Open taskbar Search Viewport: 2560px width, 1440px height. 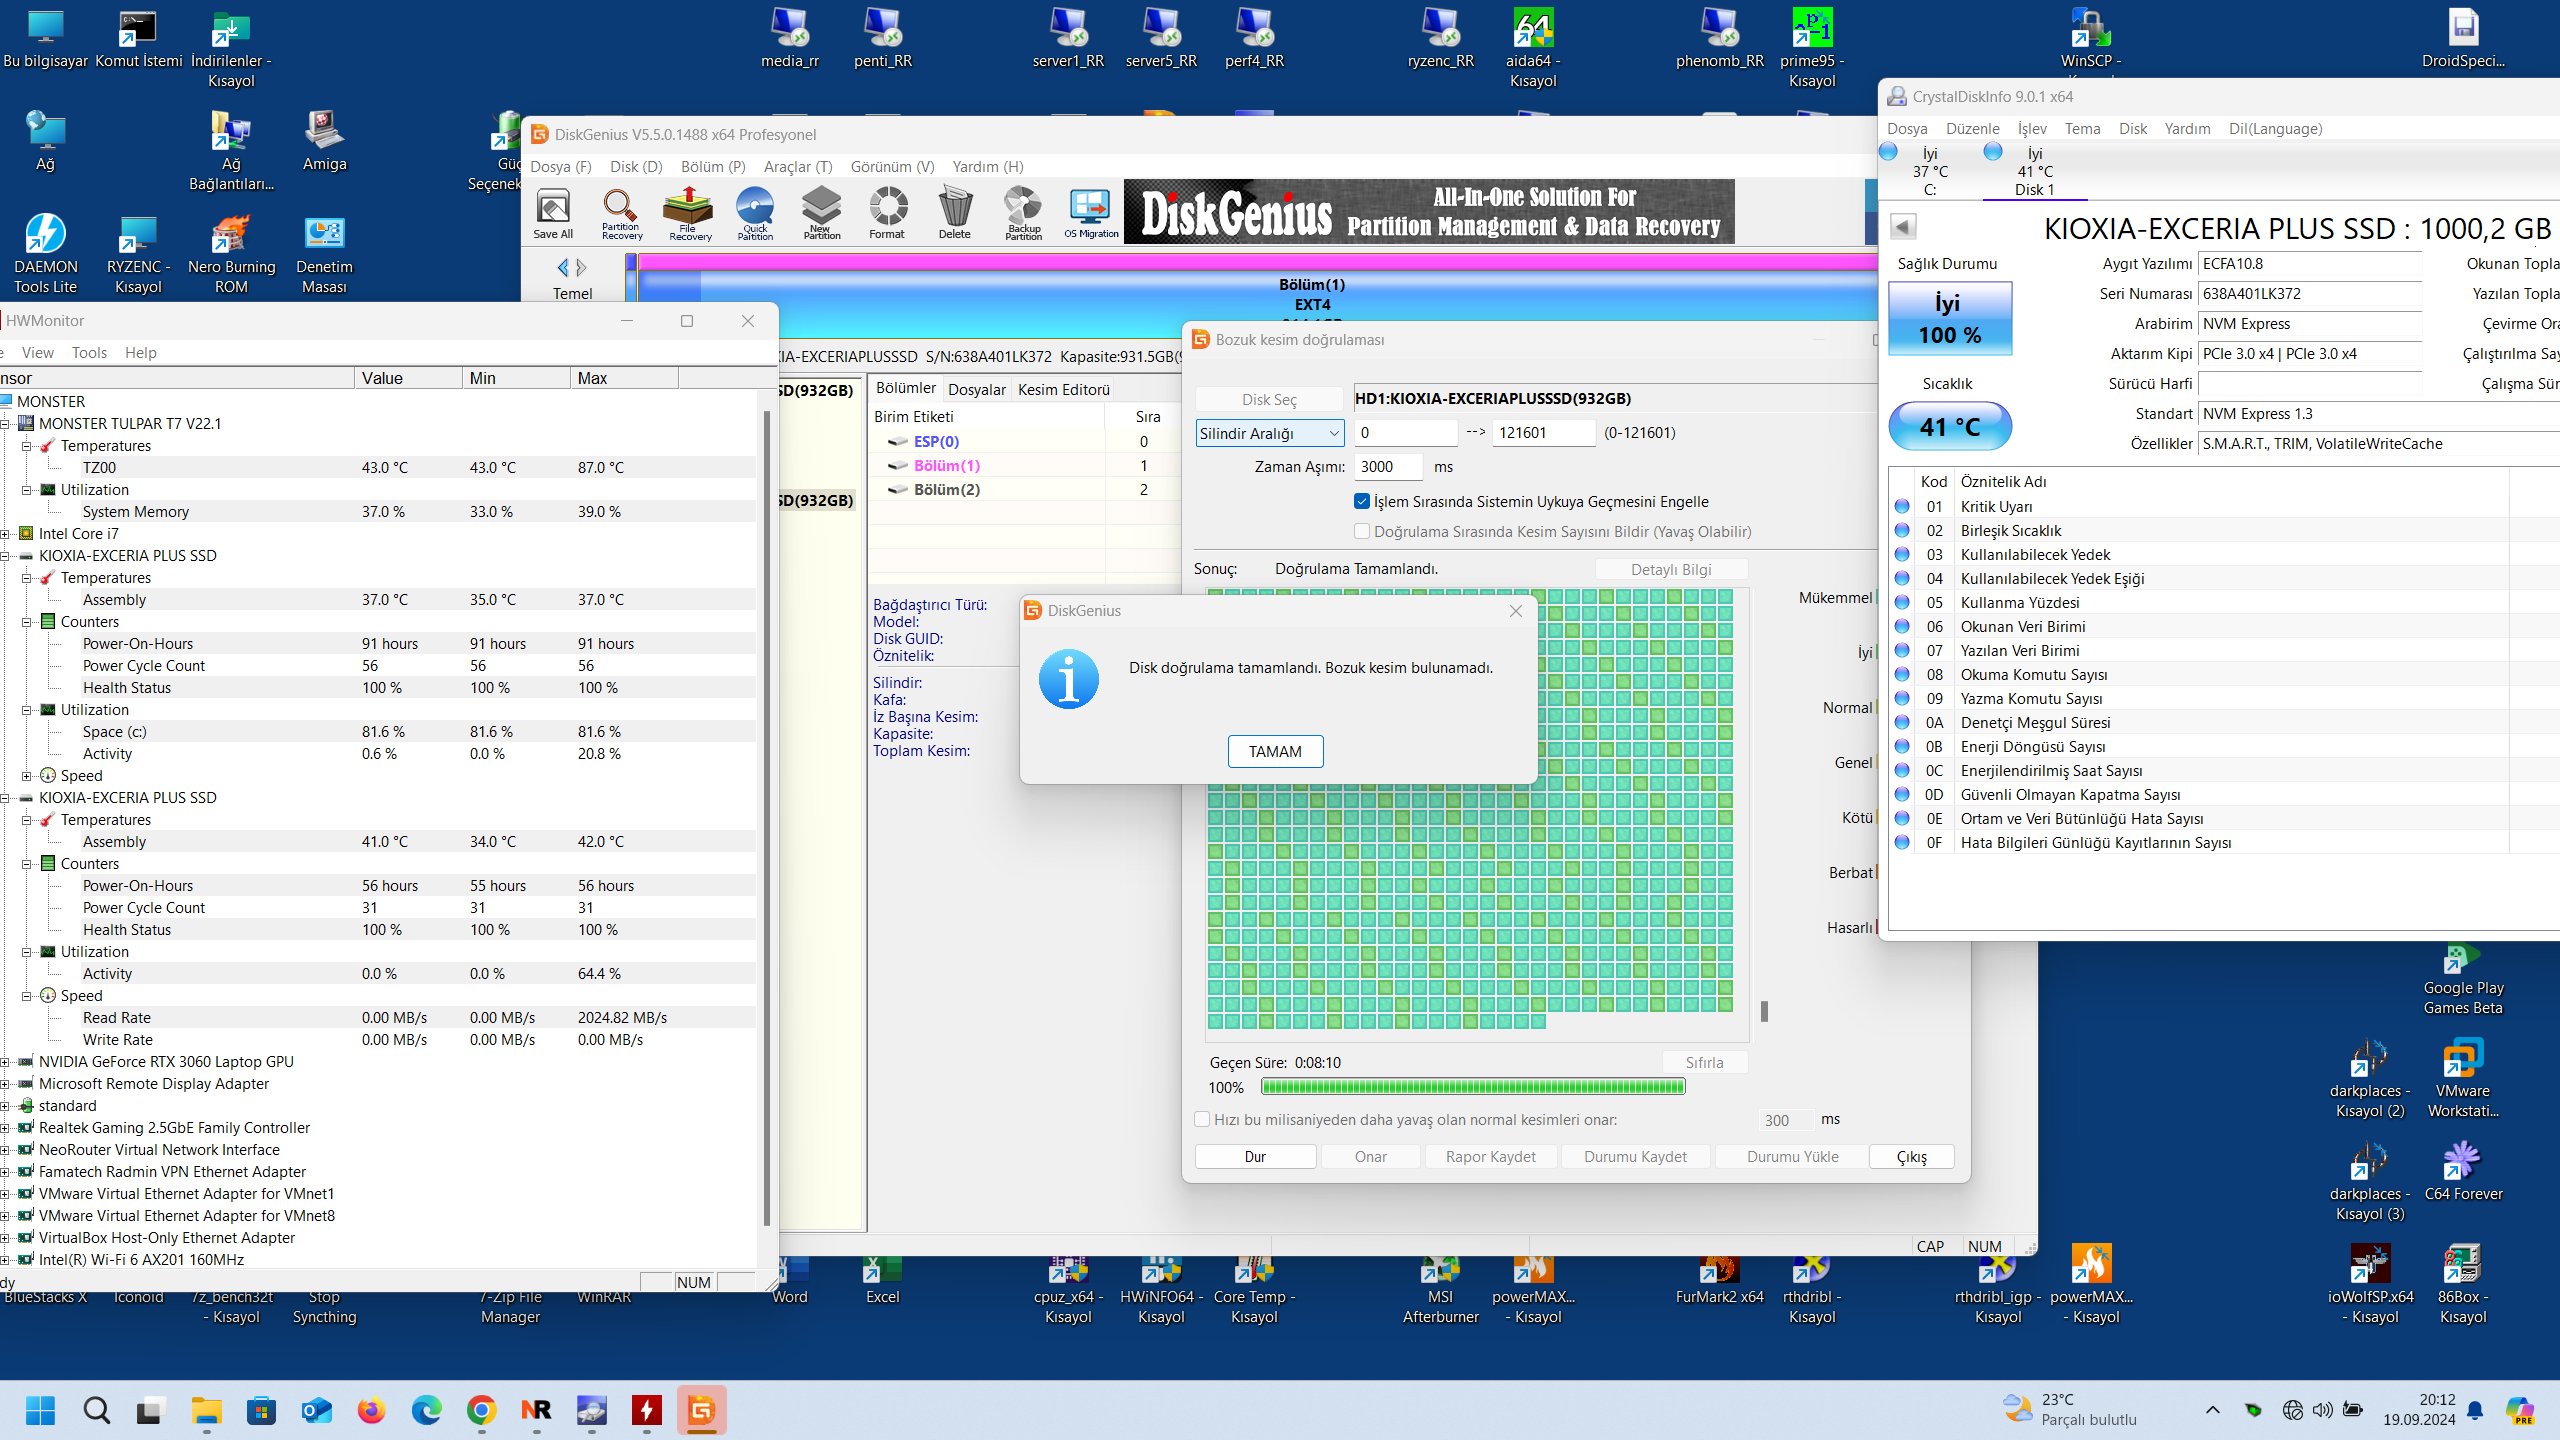97,1410
